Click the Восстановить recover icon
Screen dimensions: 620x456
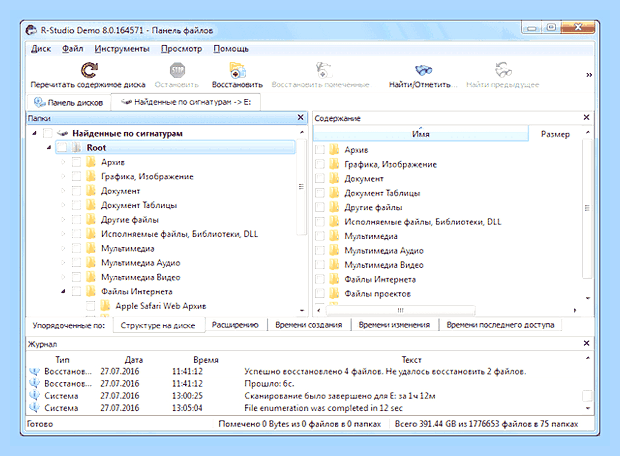238,70
